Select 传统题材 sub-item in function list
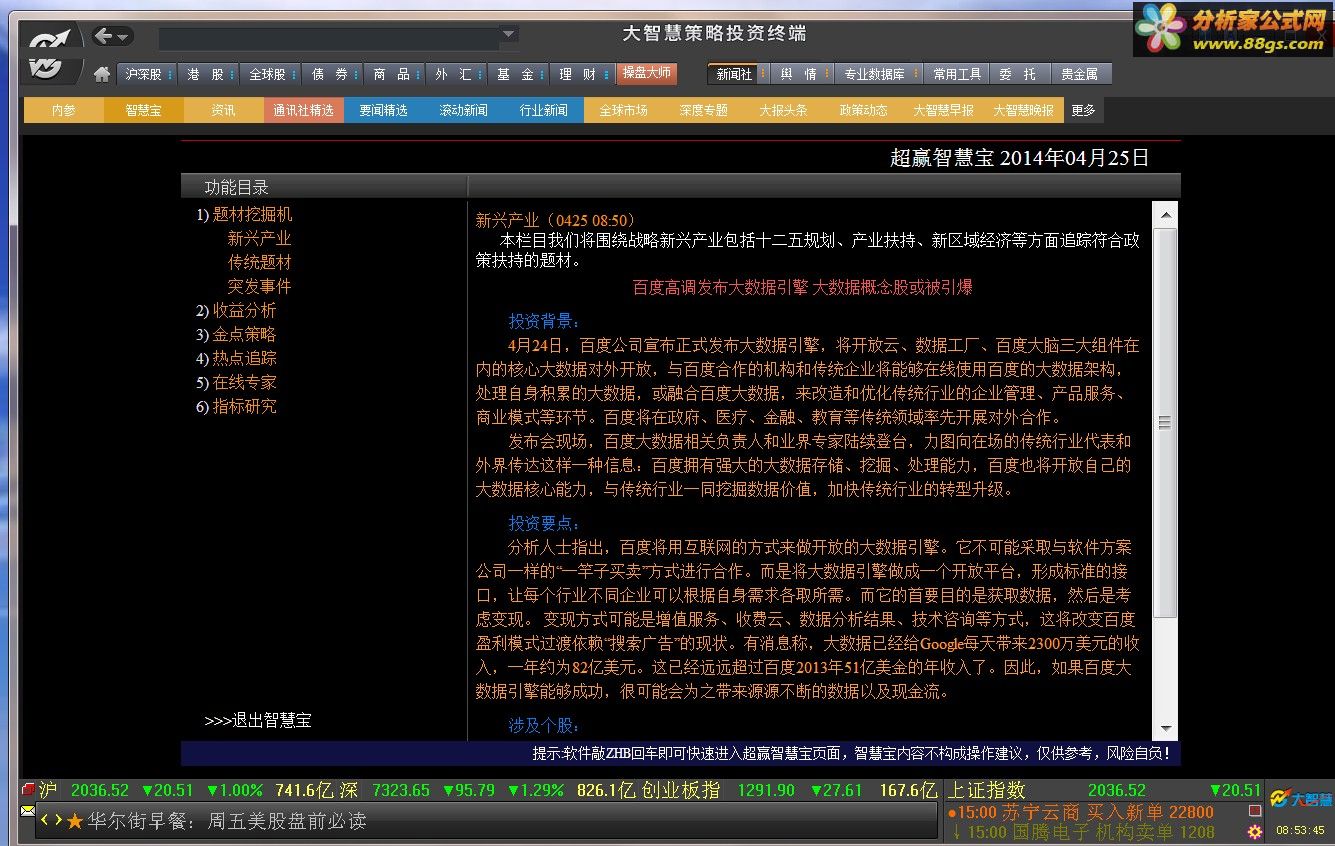The height and width of the screenshot is (846, 1335). 260,262
